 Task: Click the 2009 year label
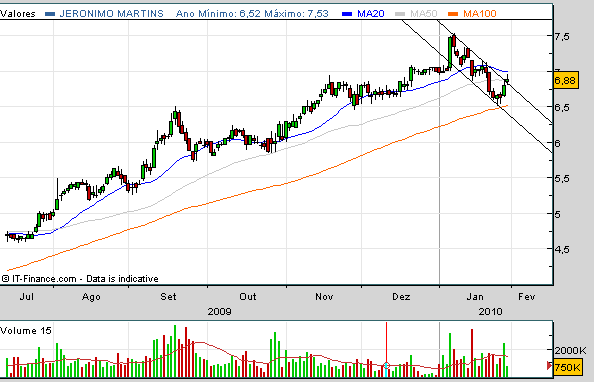tap(219, 312)
